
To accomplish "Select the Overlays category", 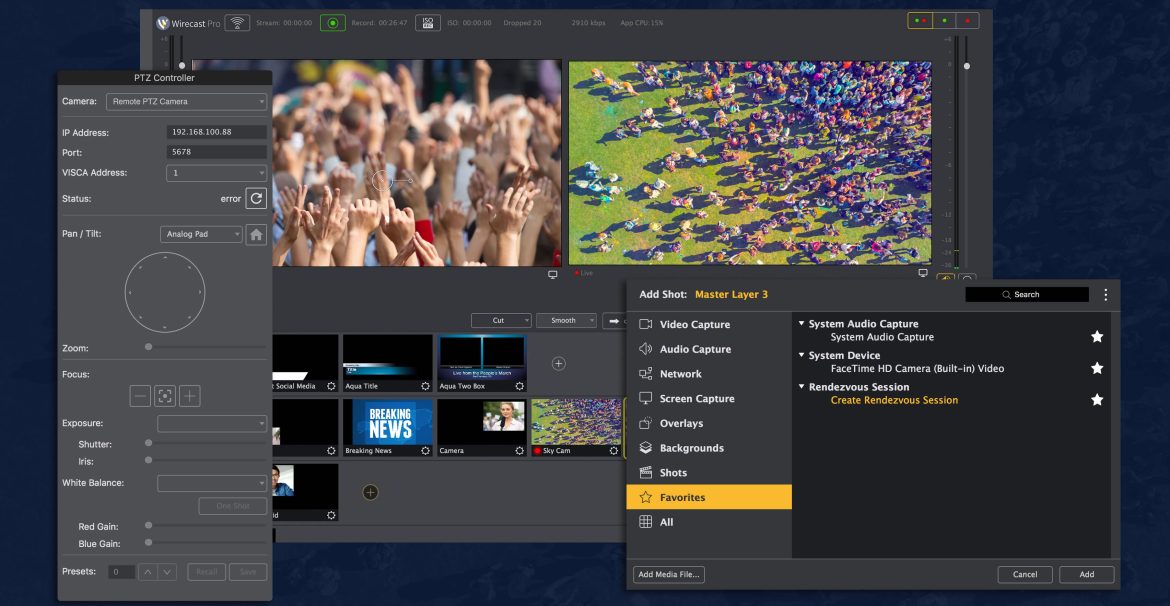I will click(x=709, y=423).
